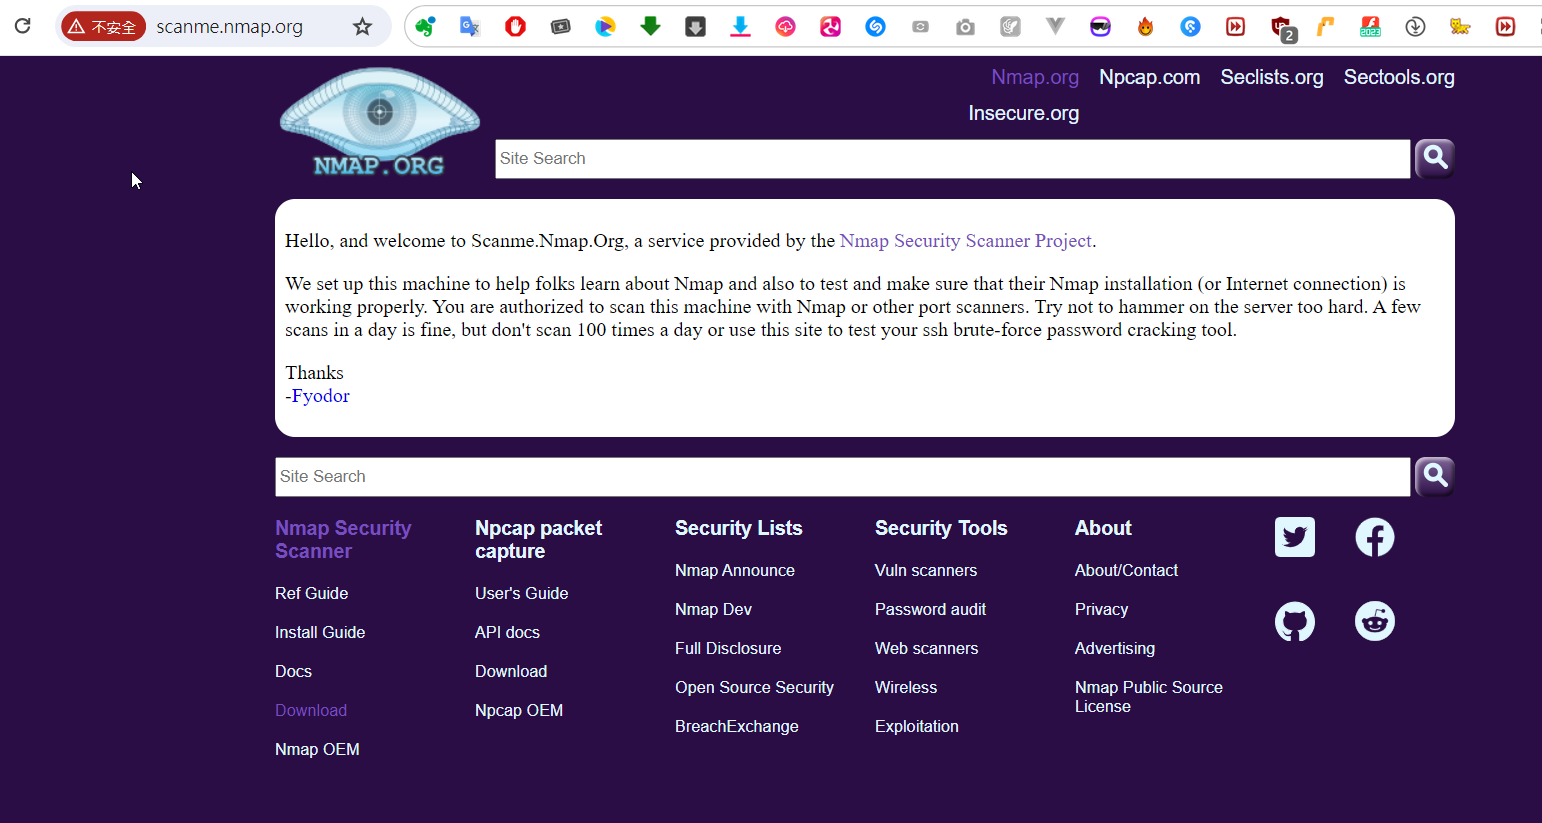Click the blue download arrow with red underline
The height and width of the screenshot is (823, 1542).
point(740,27)
